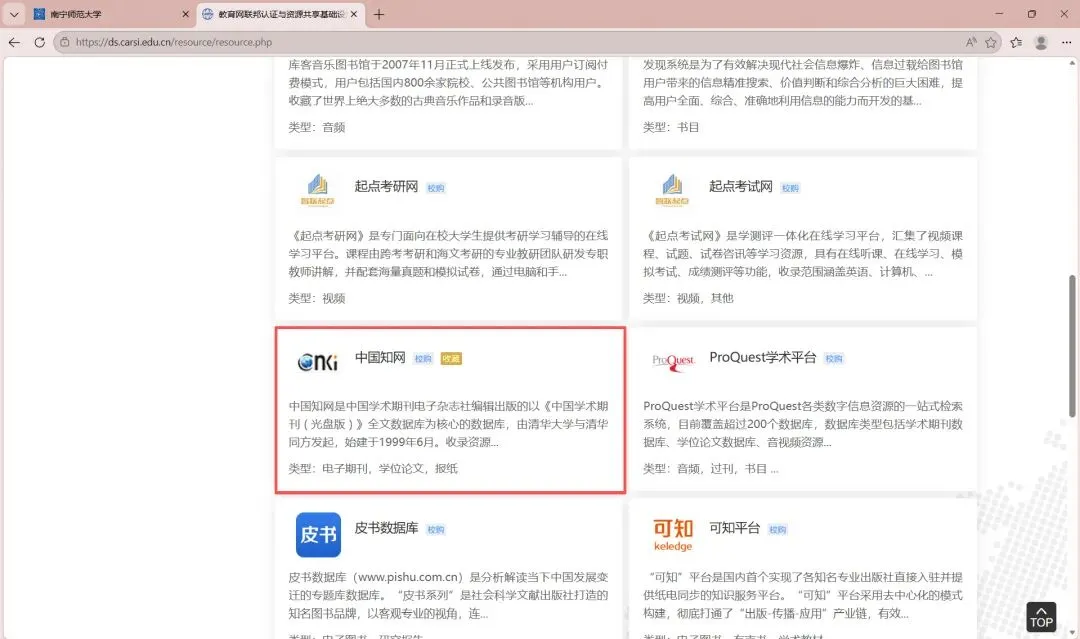Click the 起点考研网 logo
Image resolution: width=1080 pixels, height=639 pixels.
click(x=318, y=190)
